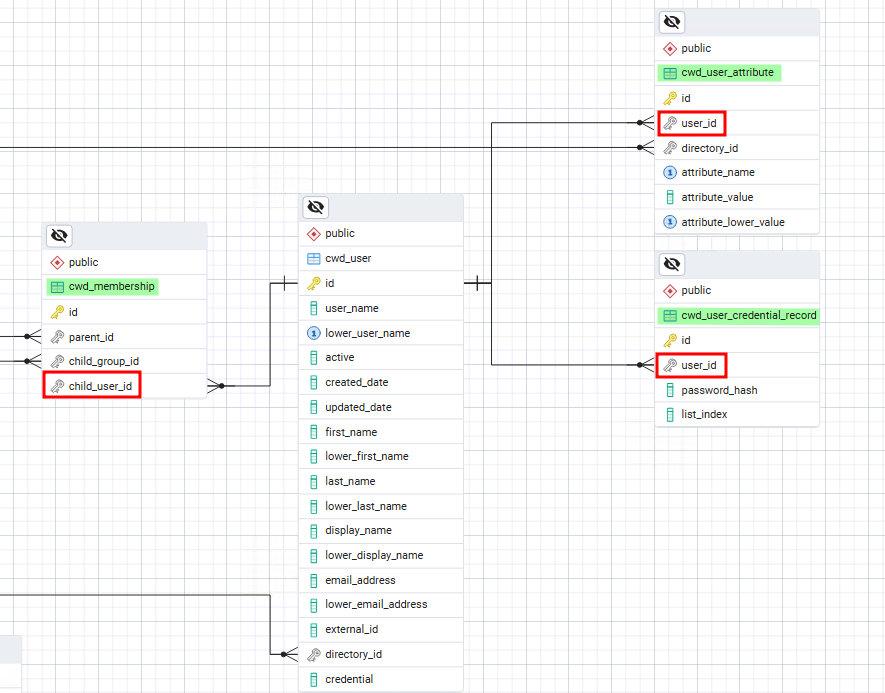885x693 pixels.
Task: Click unique index icon beside lower_user_name
Action: click(313, 334)
